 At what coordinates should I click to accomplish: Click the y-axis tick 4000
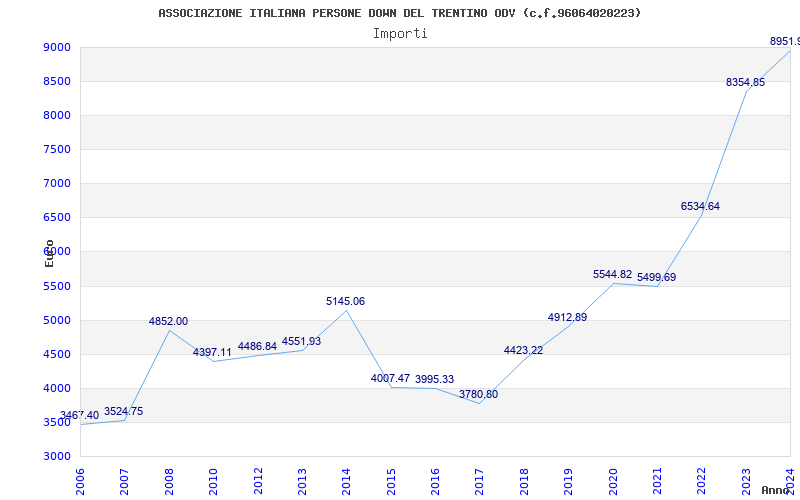point(57,388)
